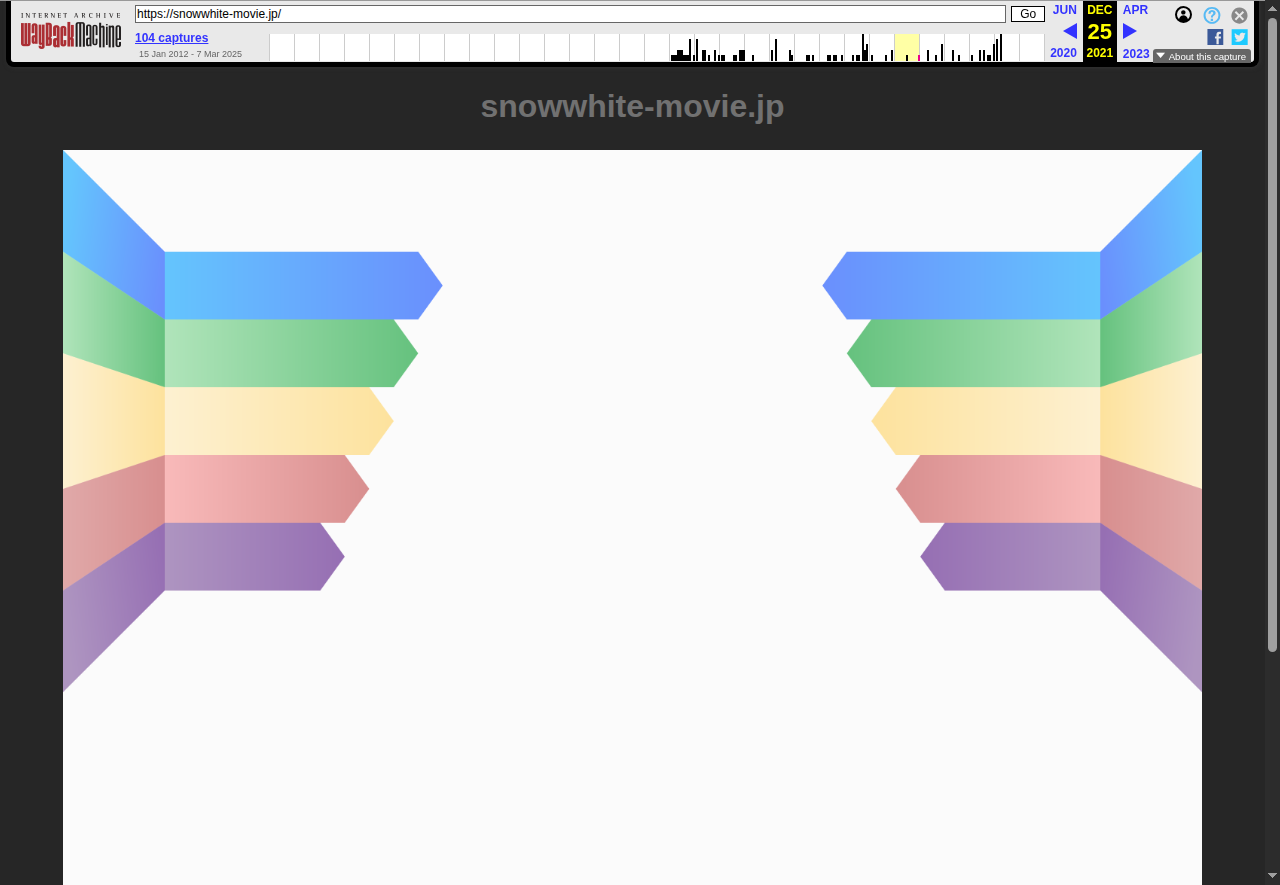Expand the About this capture dropdown
The height and width of the screenshot is (885, 1280).
[1201, 56]
